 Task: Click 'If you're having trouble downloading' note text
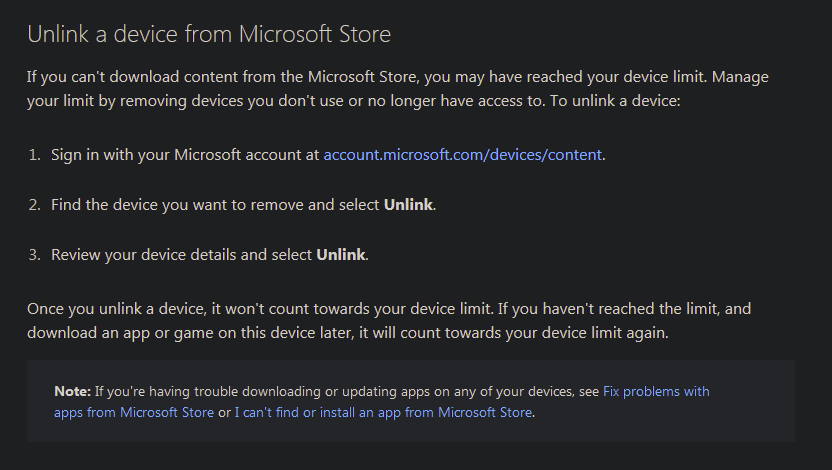(x=208, y=391)
